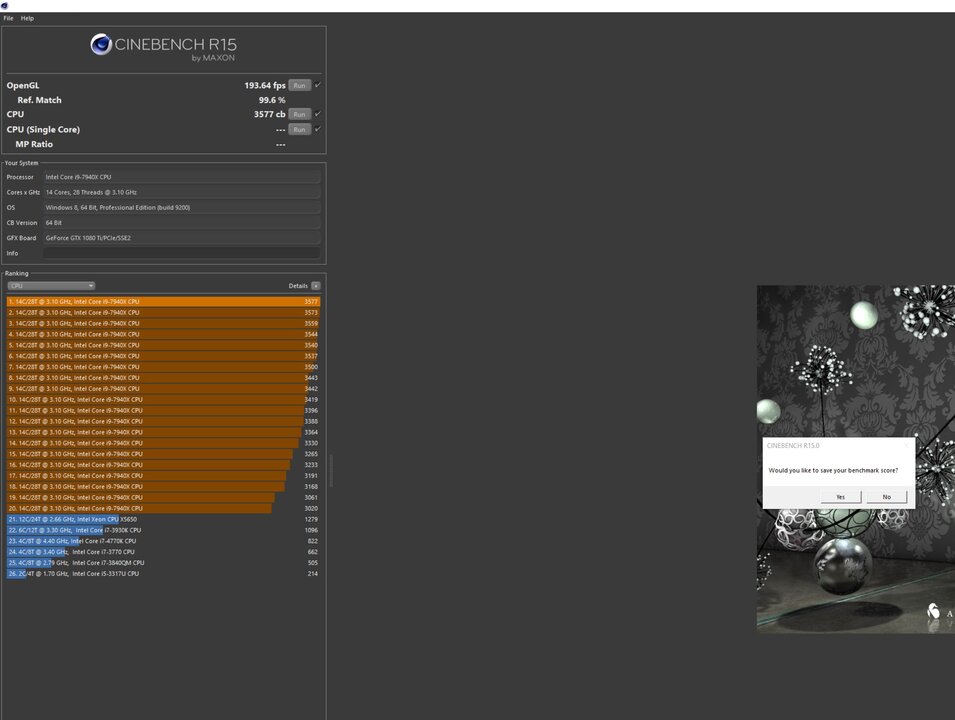The image size is (955, 720).
Task: Run the OpenGL benchmark
Action: pos(299,85)
